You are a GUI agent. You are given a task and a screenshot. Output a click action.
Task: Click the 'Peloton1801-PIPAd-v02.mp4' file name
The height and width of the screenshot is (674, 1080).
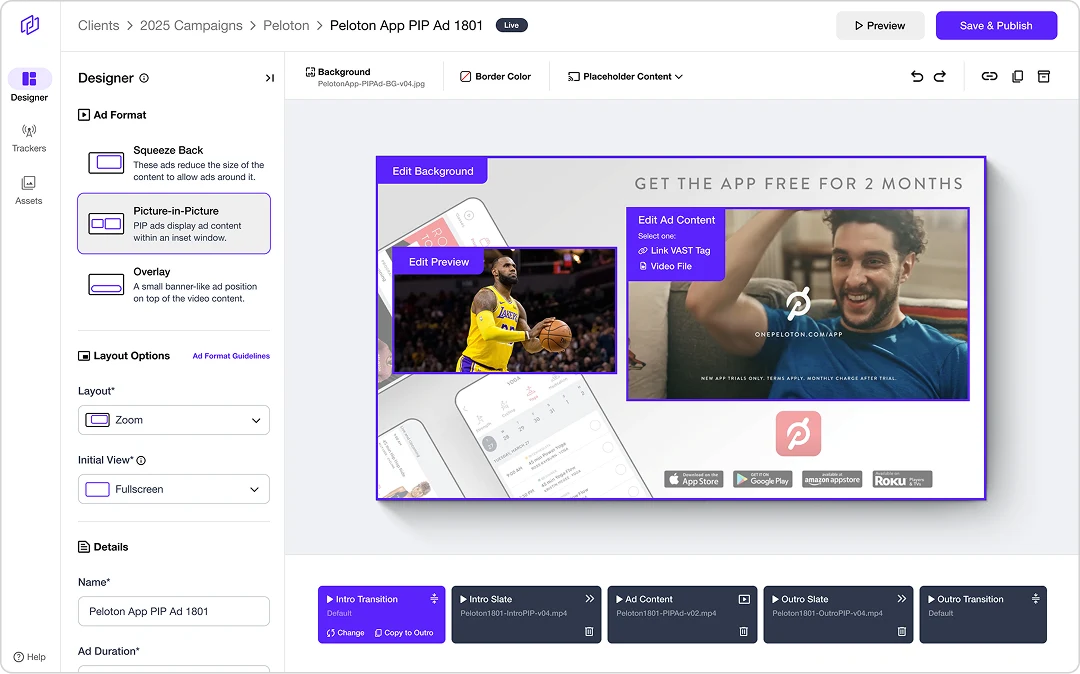click(666, 613)
